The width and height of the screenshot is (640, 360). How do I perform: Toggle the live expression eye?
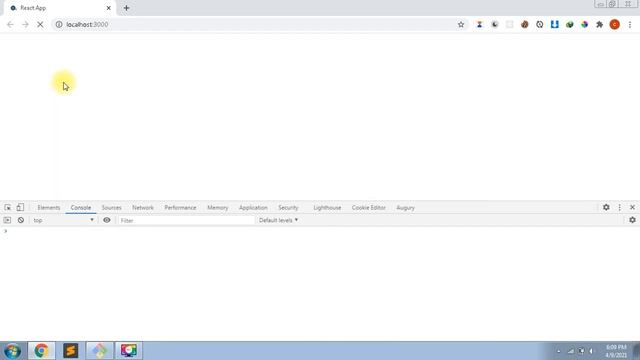(x=107, y=220)
